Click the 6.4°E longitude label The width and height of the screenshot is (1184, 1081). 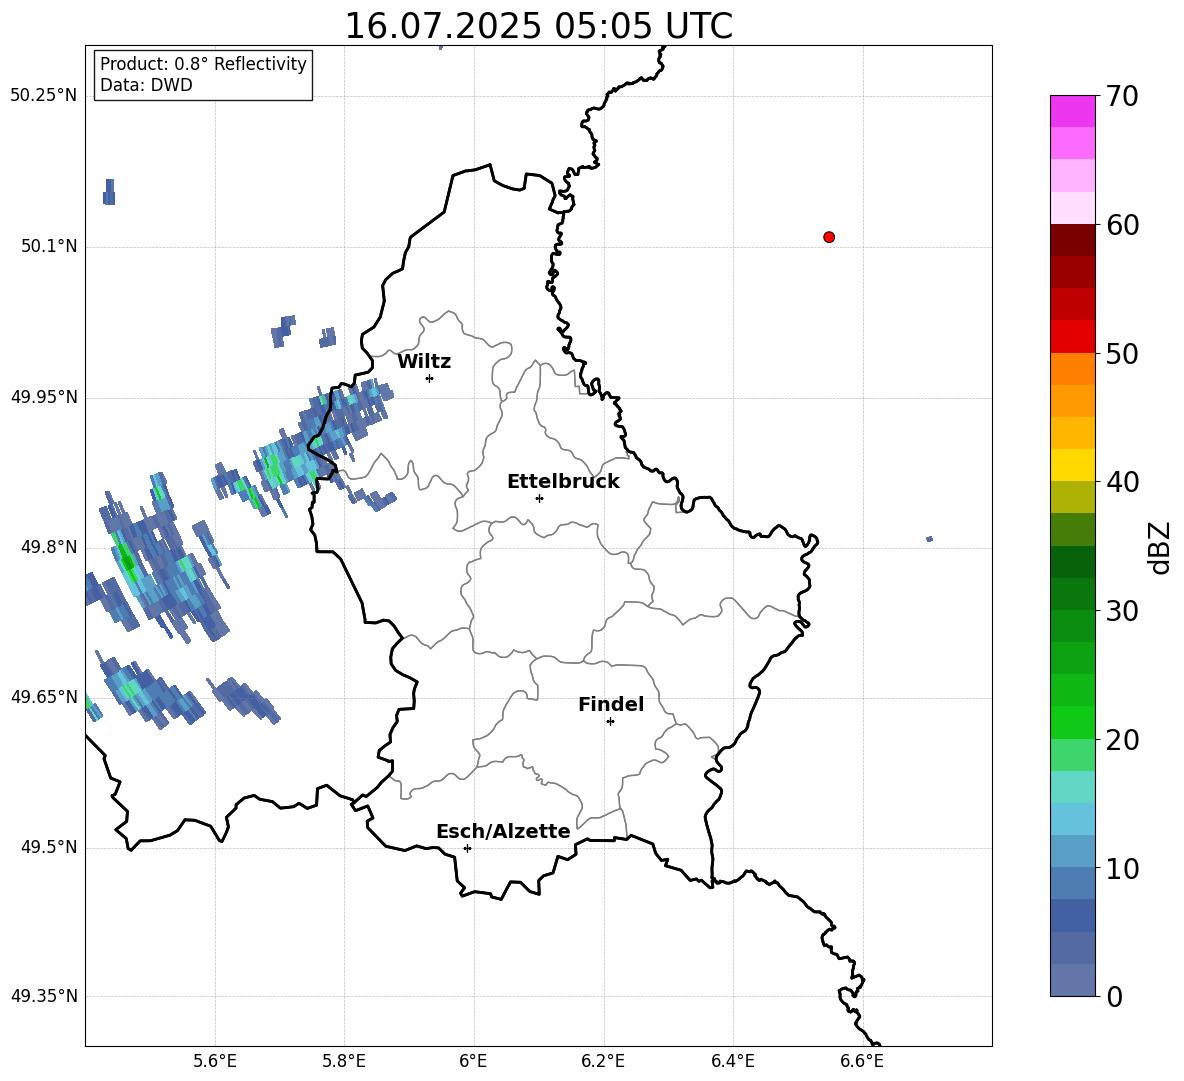(x=732, y=1061)
